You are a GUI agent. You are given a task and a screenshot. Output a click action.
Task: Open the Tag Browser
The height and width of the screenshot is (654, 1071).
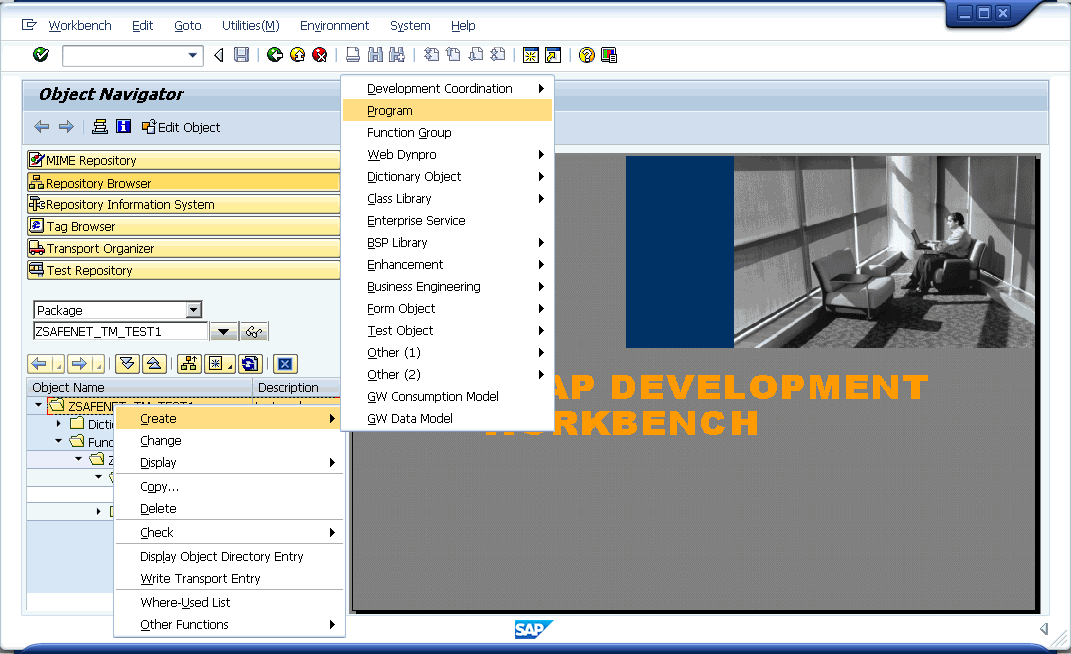[x=184, y=226]
